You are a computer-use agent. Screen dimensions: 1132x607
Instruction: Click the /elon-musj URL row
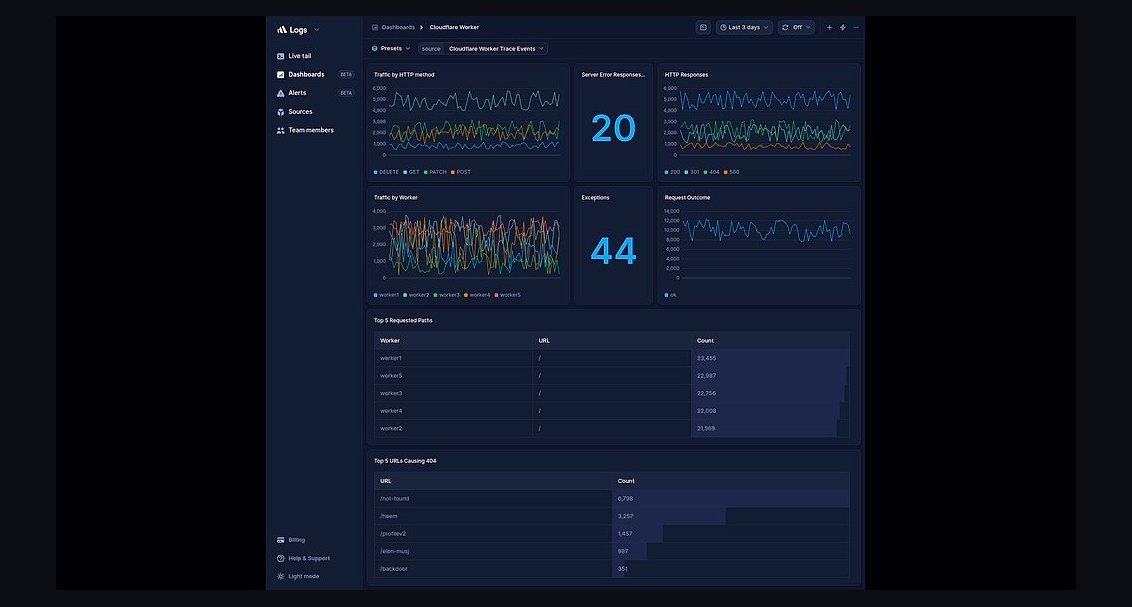click(611, 551)
